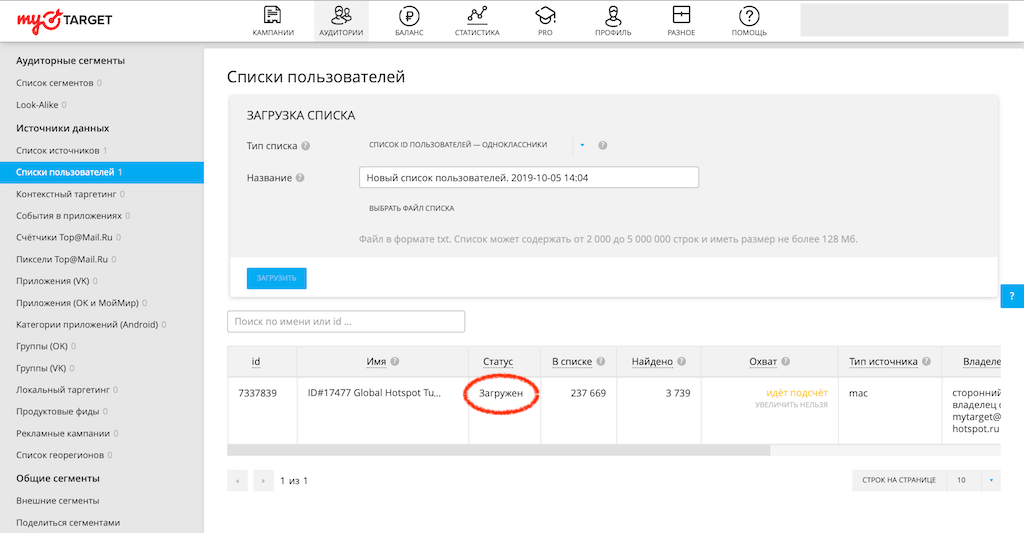
Task: Open the Строк на странице dropdown
Action: tap(991, 480)
